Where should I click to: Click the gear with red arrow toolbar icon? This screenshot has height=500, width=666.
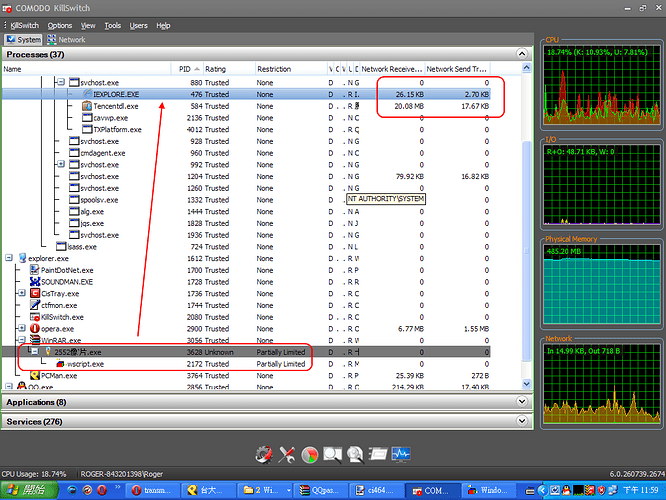(264, 455)
